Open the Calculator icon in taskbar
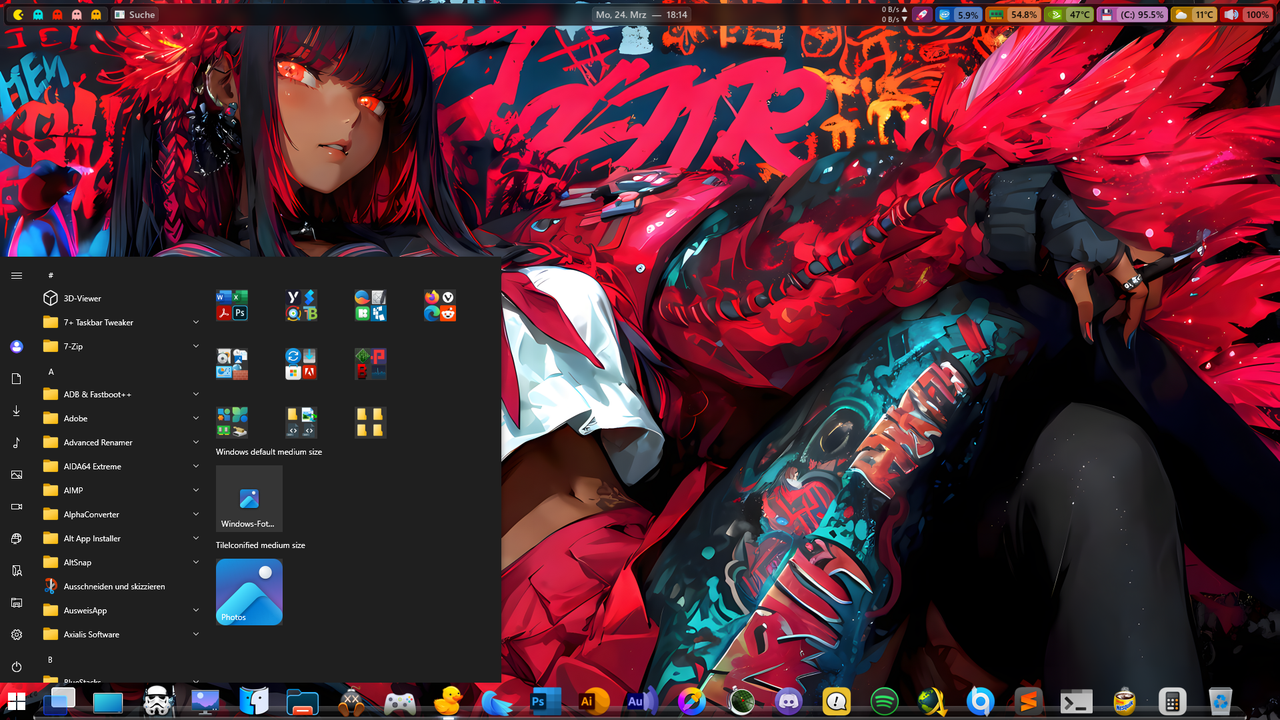 coord(1172,702)
